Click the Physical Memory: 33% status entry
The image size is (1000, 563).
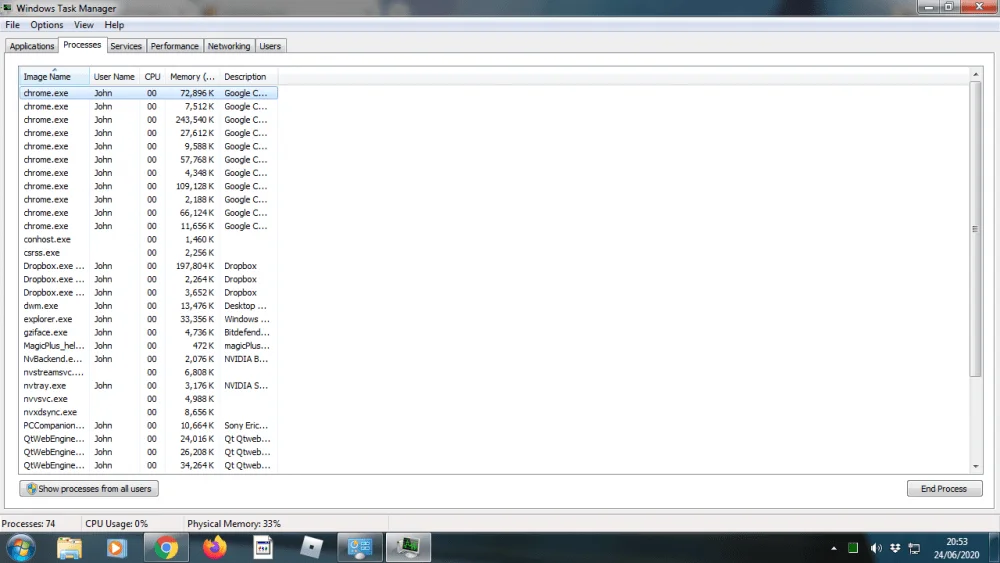point(234,523)
